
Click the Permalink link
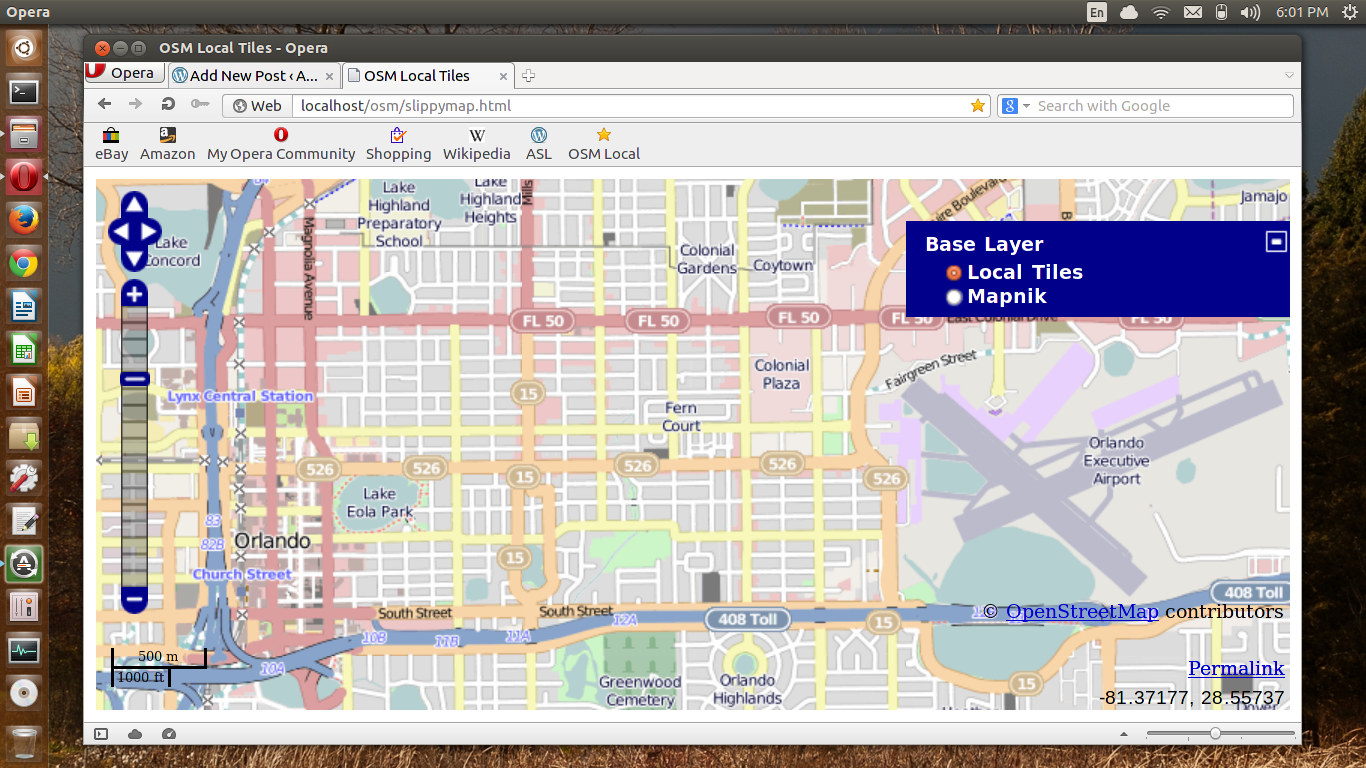coord(1236,669)
